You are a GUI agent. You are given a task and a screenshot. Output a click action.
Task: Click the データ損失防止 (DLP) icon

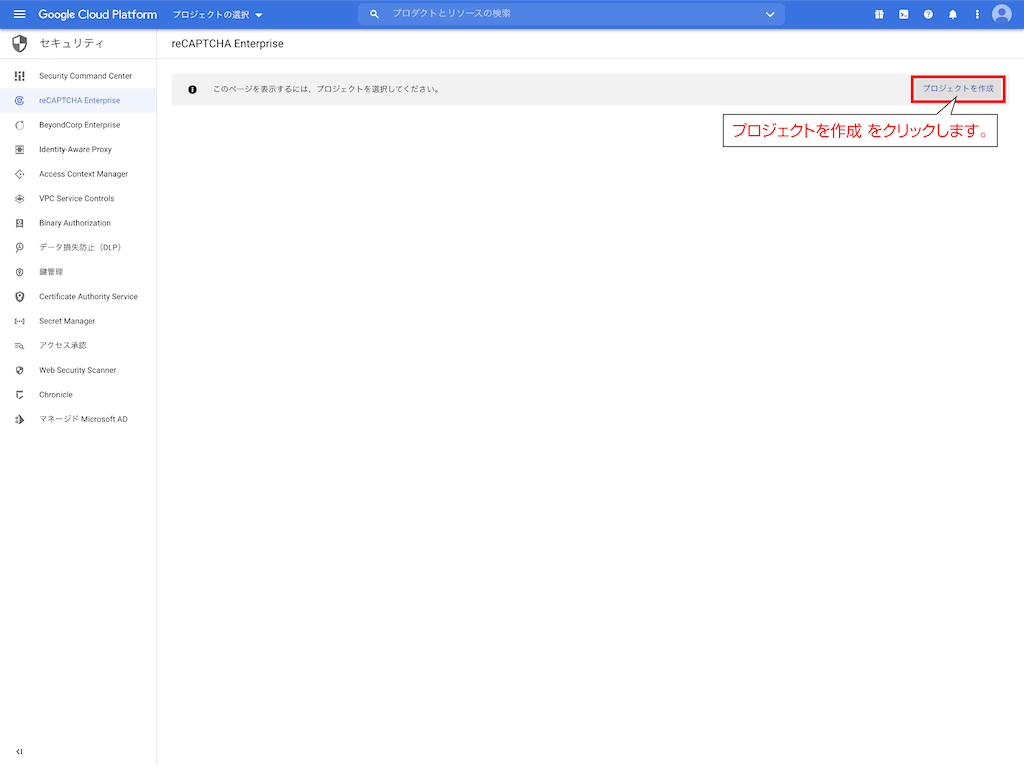click(20, 248)
